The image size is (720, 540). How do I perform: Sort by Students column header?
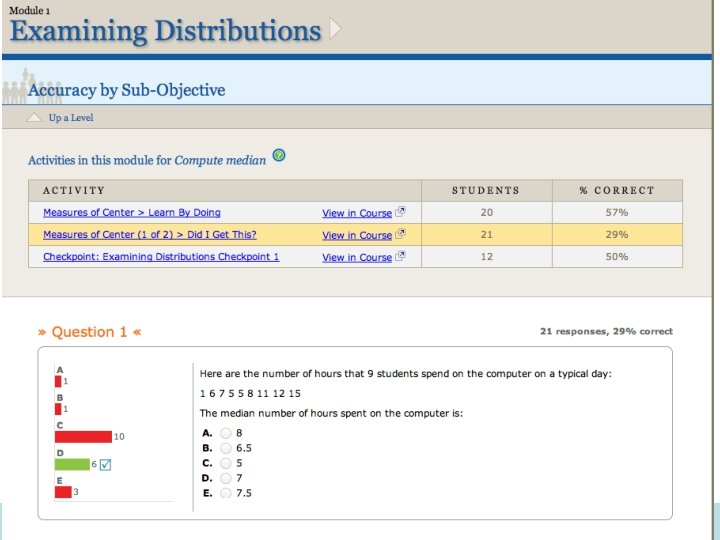tap(485, 190)
